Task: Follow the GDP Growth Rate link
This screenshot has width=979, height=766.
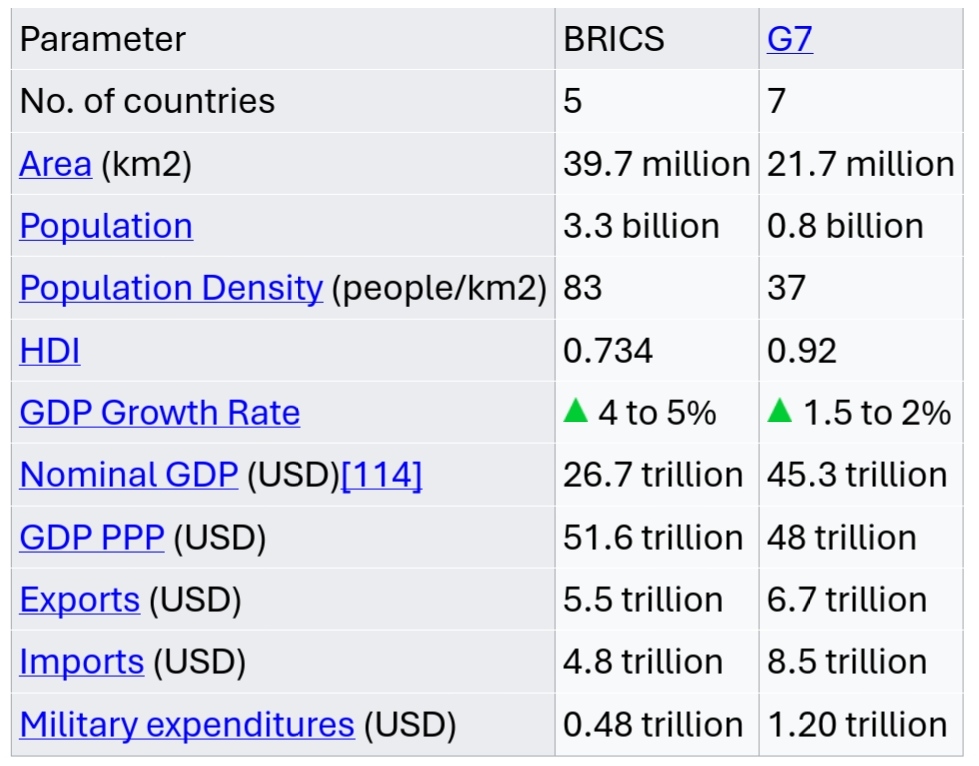Action: (159, 413)
